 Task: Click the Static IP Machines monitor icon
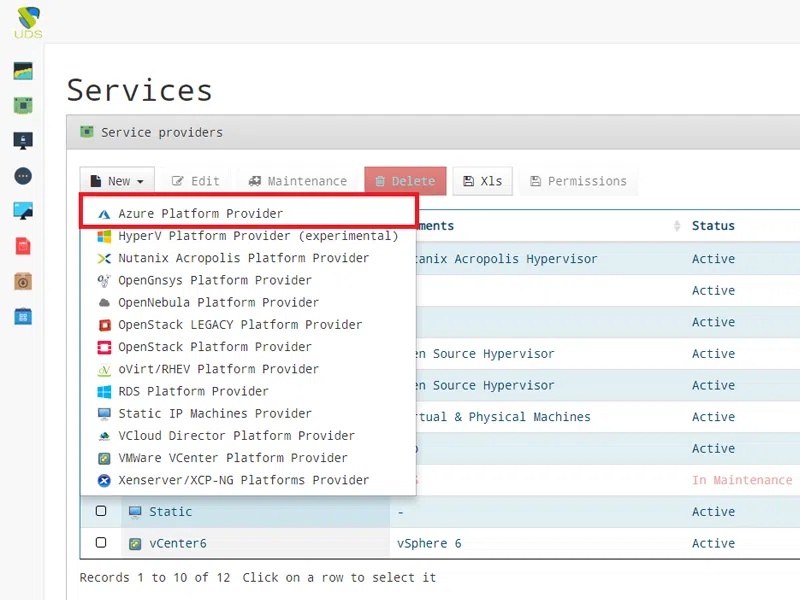click(104, 414)
